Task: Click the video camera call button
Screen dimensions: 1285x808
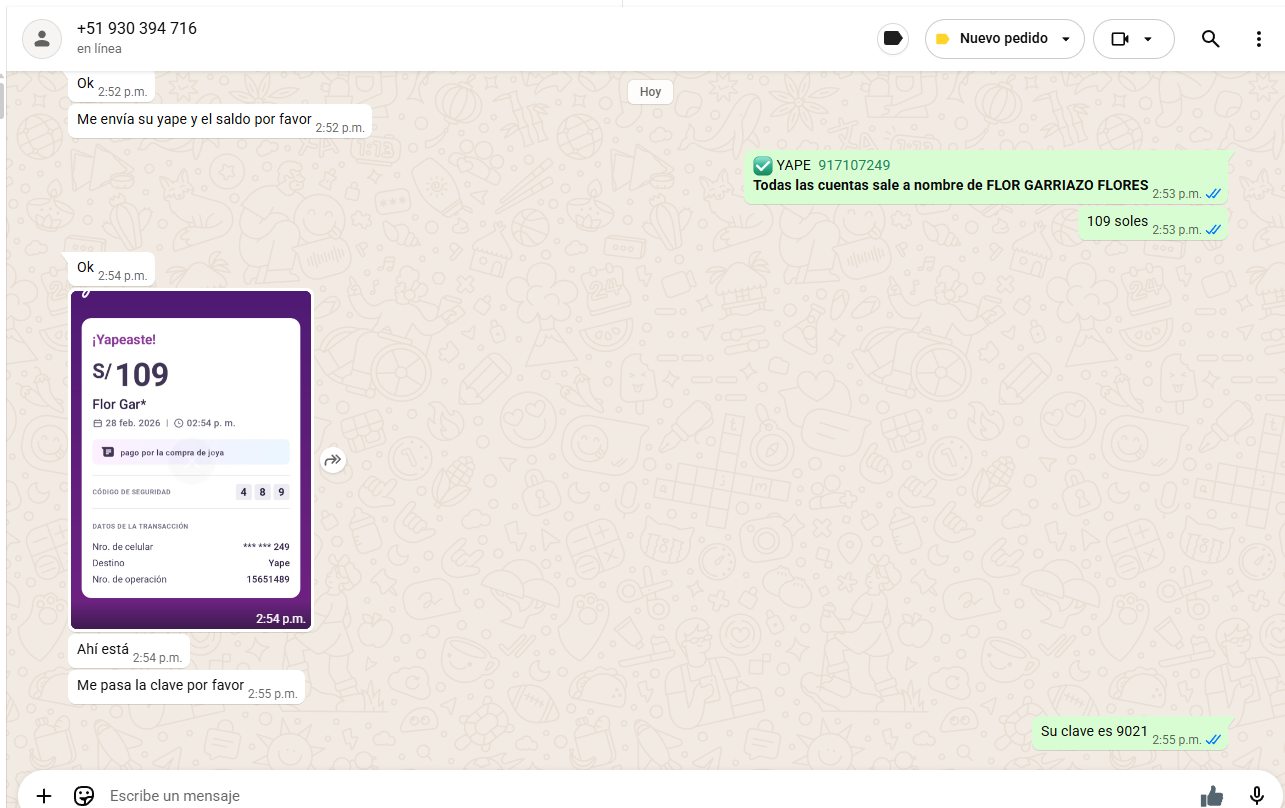Action: tap(1120, 39)
